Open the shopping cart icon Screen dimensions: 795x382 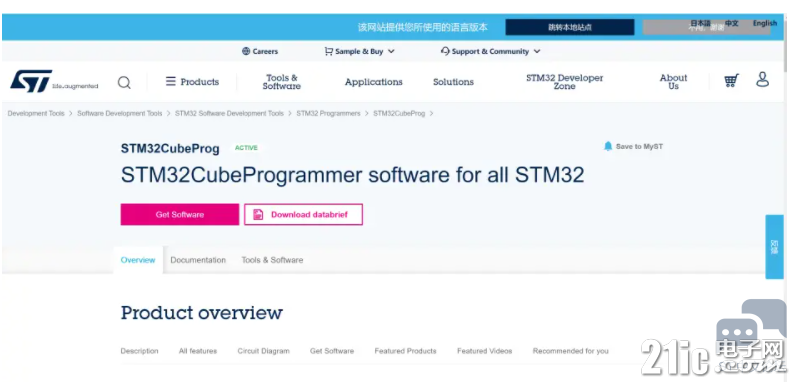(x=731, y=81)
